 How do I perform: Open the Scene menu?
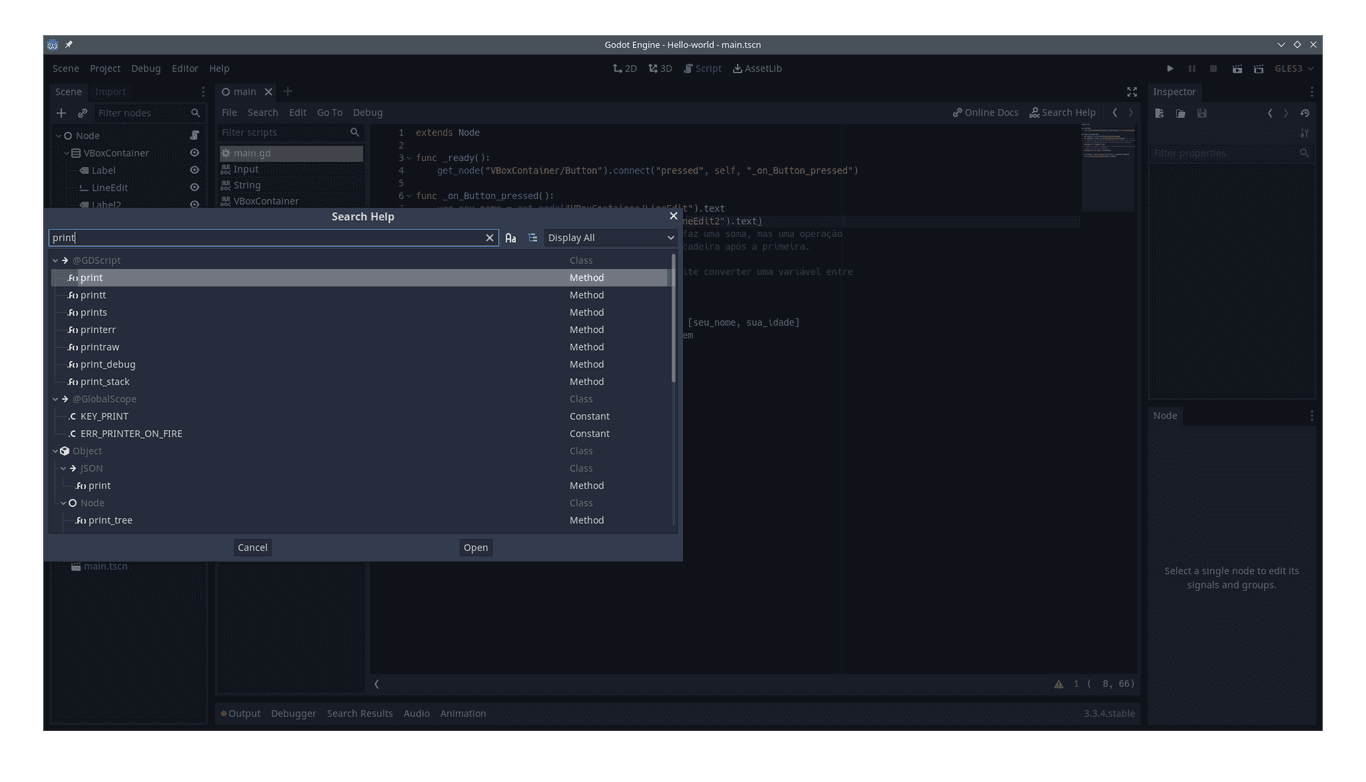(x=64, y=68)
